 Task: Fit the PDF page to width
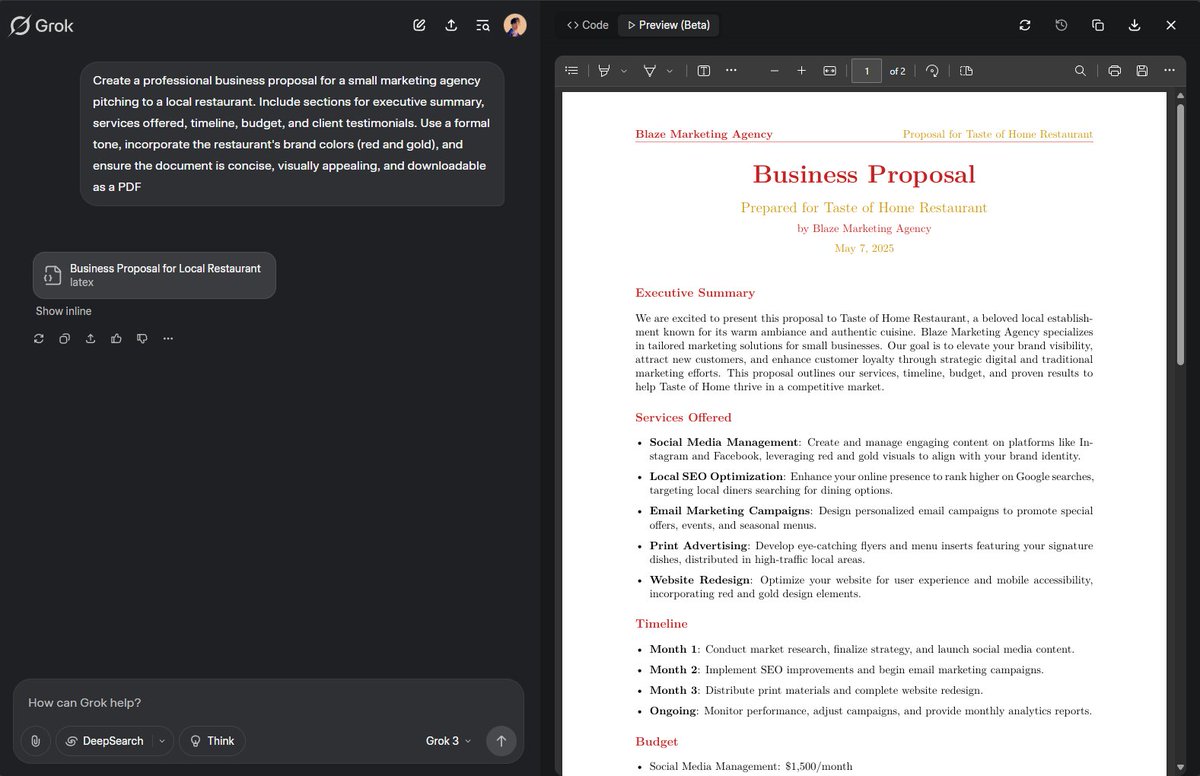tap(829, 70)
